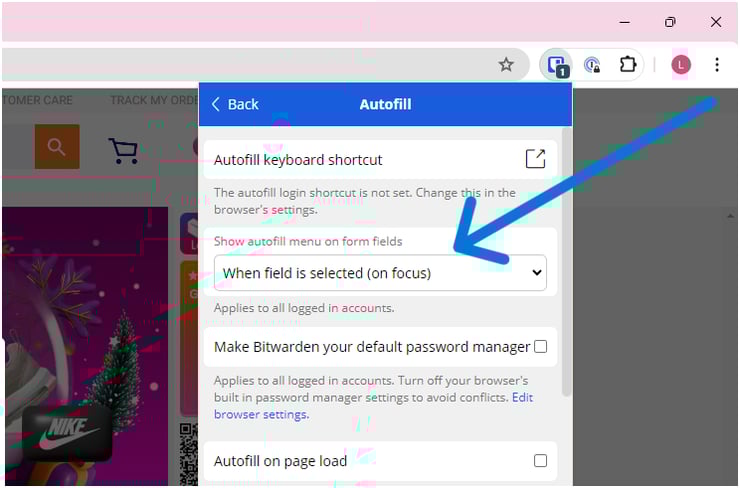Click the password manager extension icon with lock

coord(592,65)
